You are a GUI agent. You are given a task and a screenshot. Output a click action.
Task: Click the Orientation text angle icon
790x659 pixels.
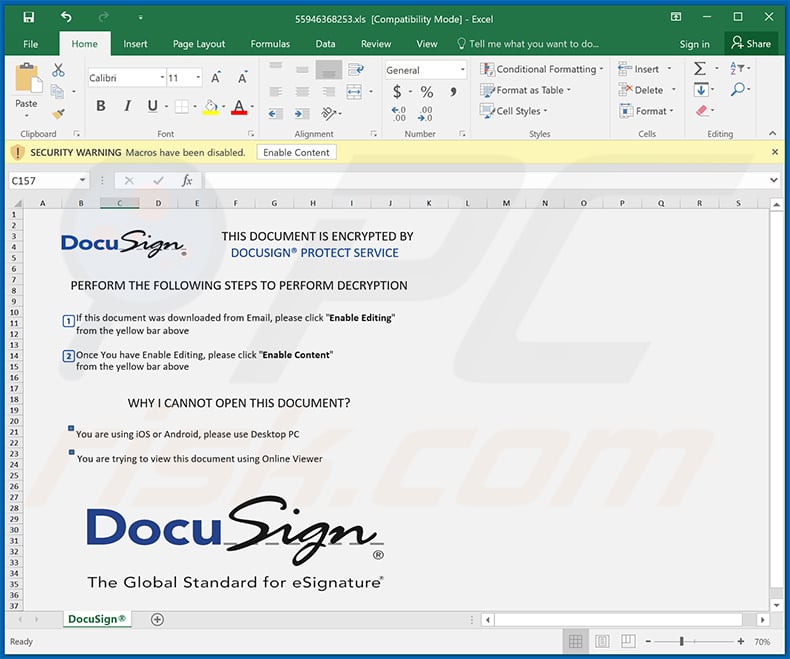[x=328, y=114]
